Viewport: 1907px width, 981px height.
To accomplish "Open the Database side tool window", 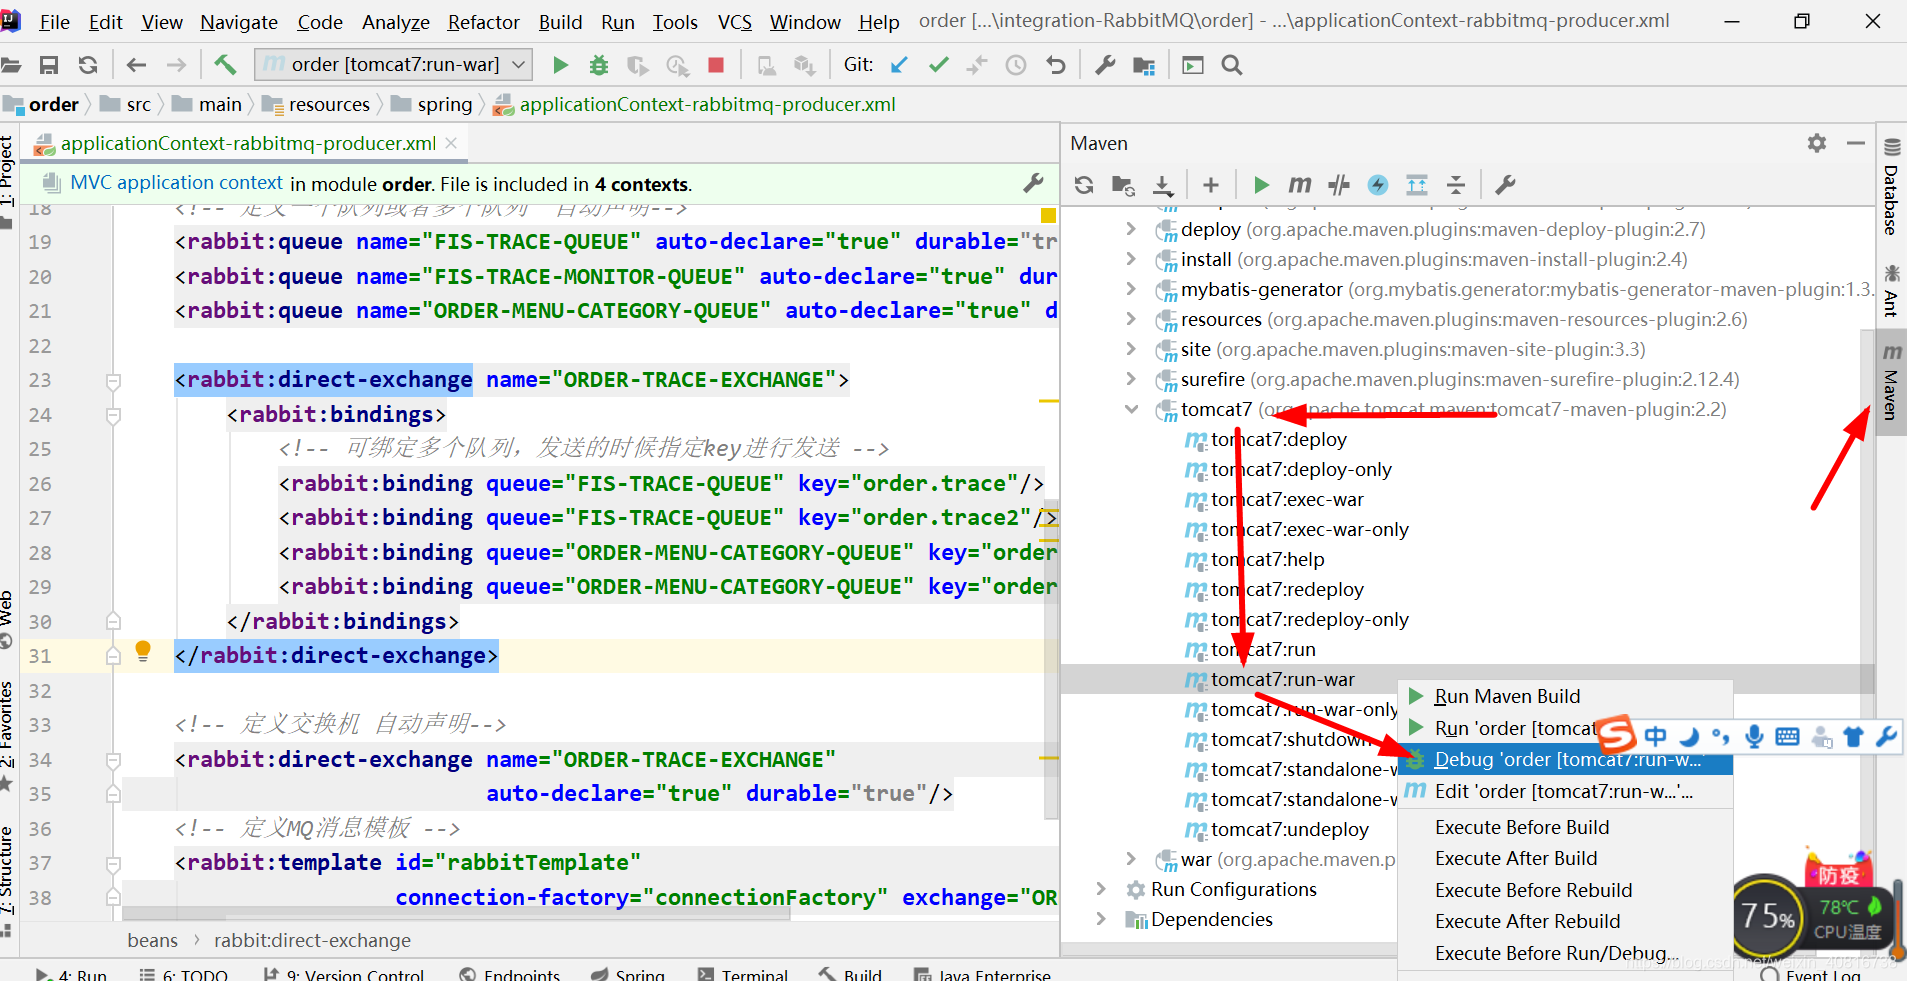I will (x=1891, y=187).
